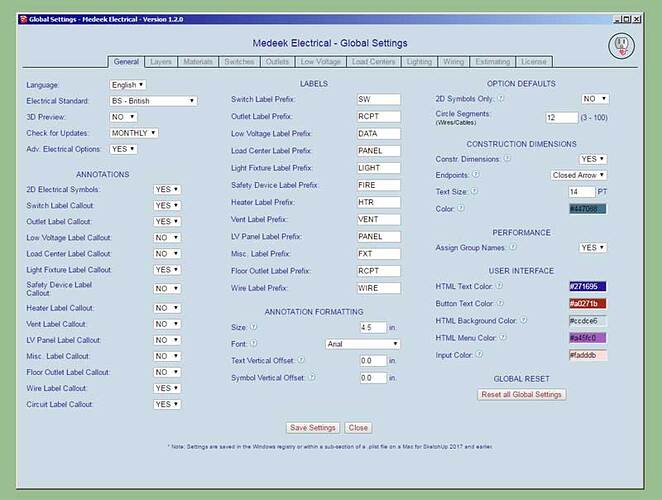
Task: Open the Low Voltage Label Callout dropdown
Action: click(167, 238)
